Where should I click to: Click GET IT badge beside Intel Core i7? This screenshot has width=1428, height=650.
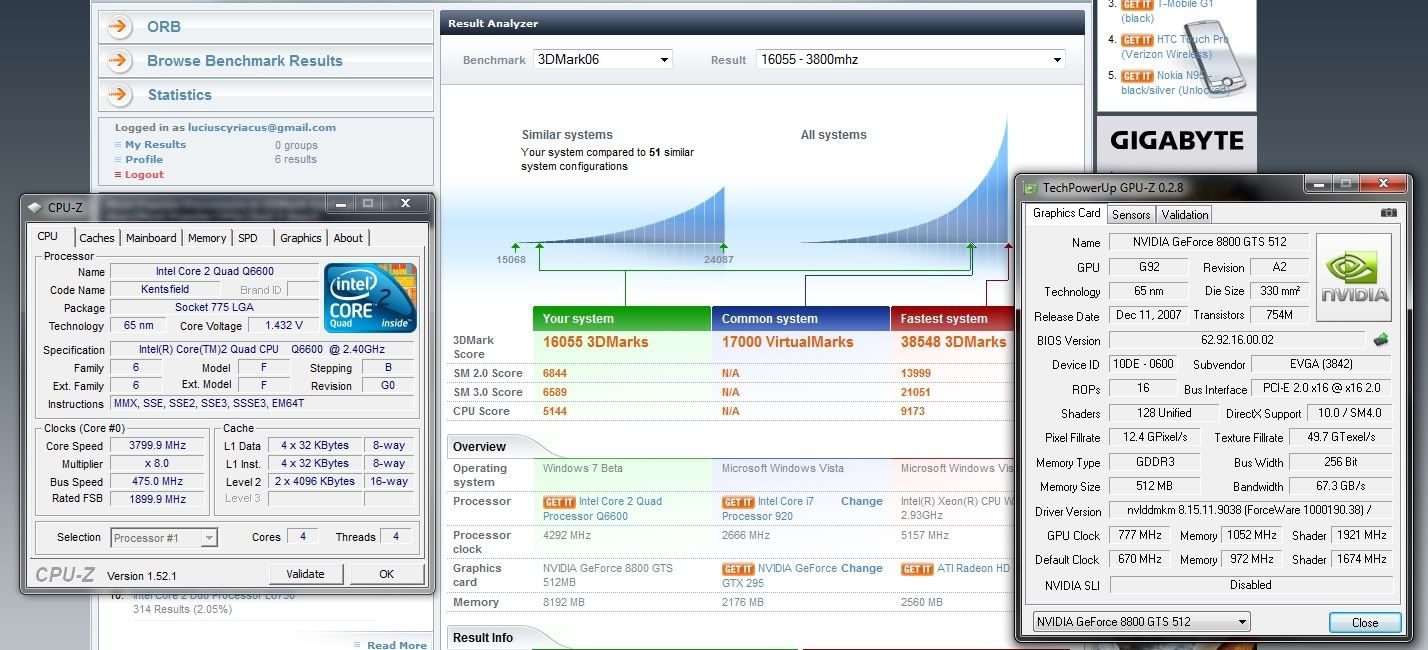738,502
